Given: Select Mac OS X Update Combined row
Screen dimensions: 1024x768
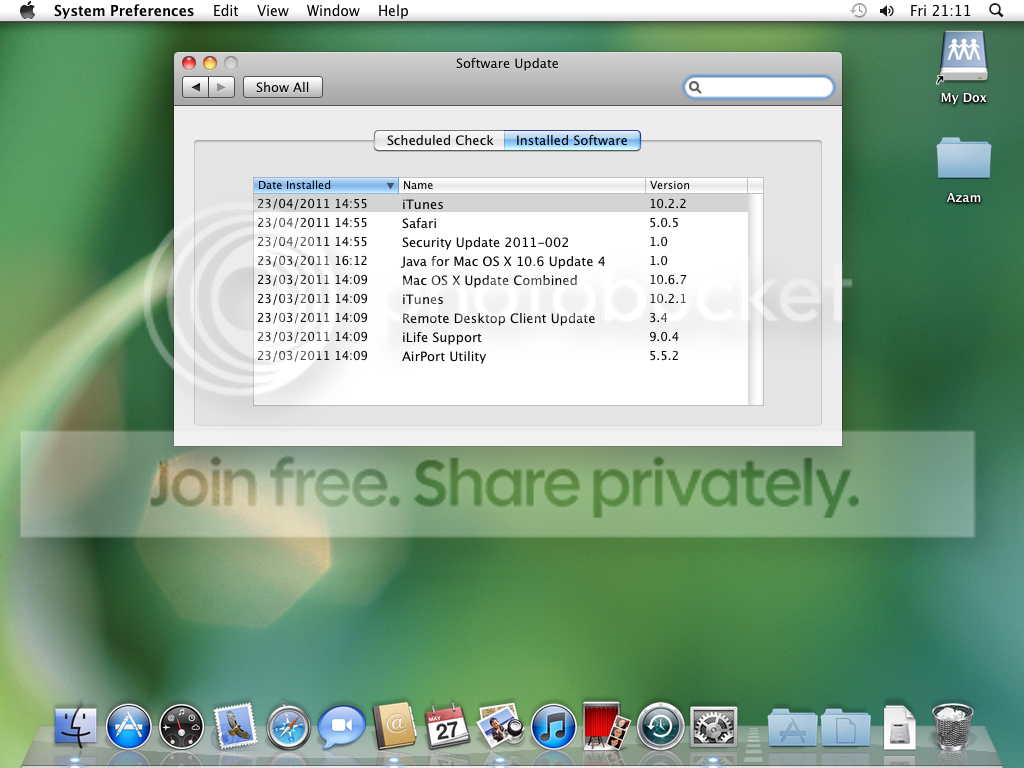Looking at the screenshot, I should [x=501, y=280].
